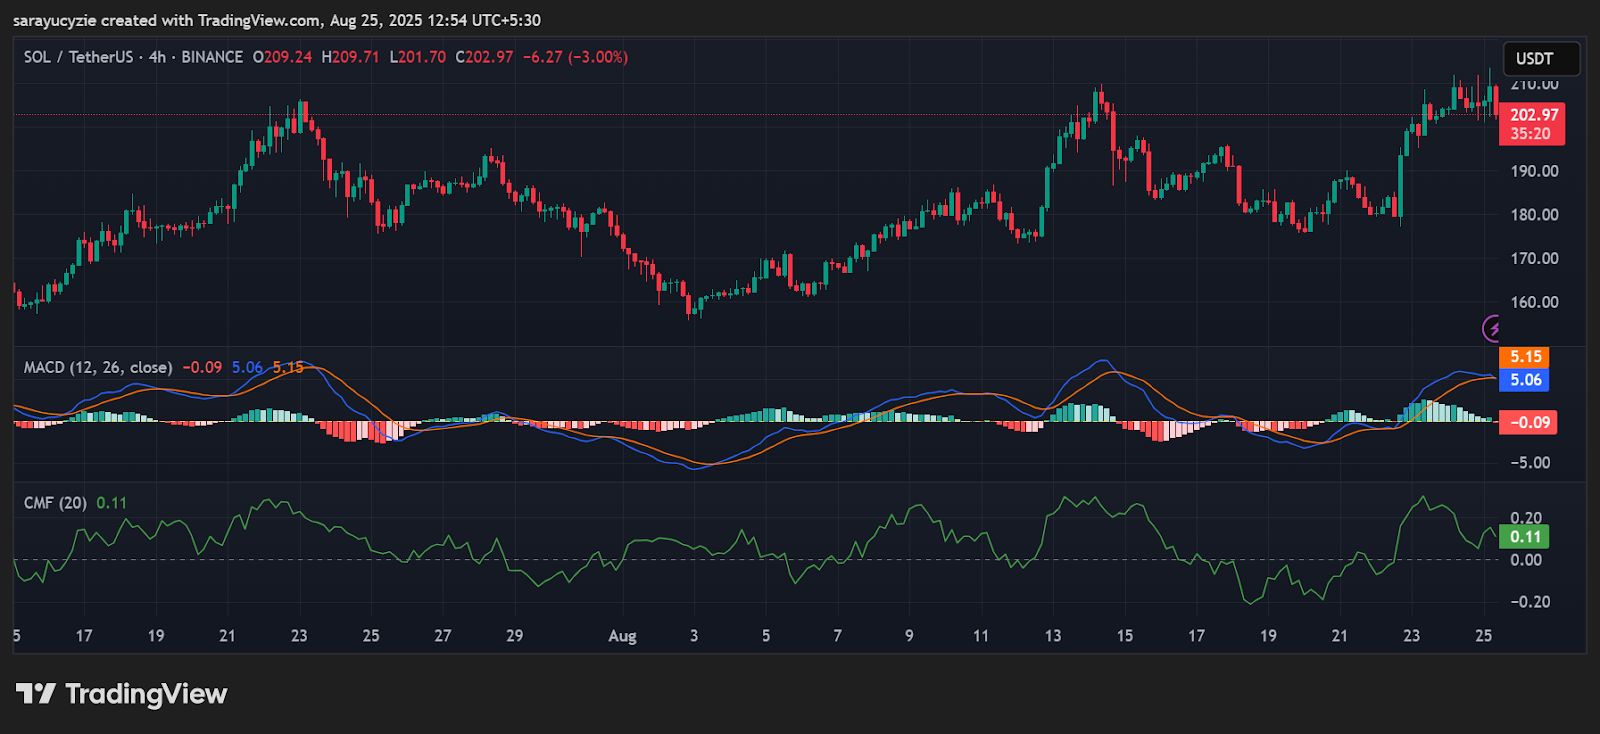
Task: Click the red current price label 202.97
Action: [x=1532, y=115]
